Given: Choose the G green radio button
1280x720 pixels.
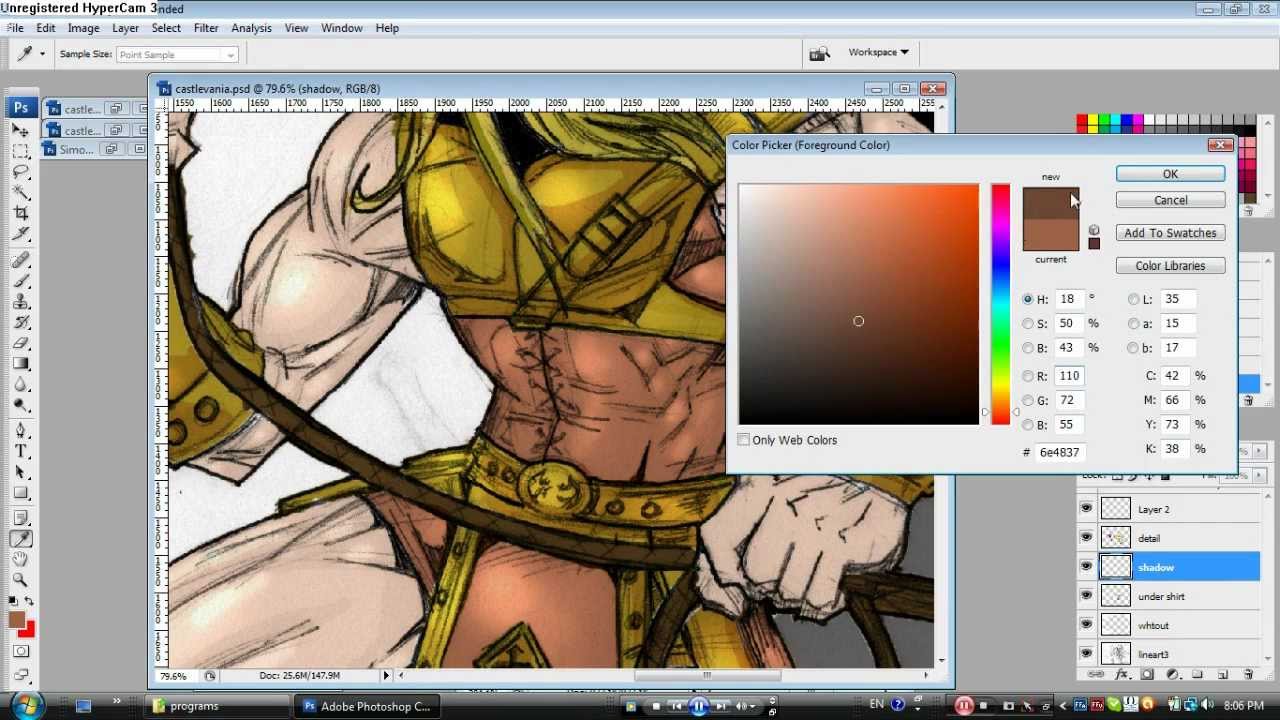Looking at the screenshot, I should click(x=1028, y=401).
